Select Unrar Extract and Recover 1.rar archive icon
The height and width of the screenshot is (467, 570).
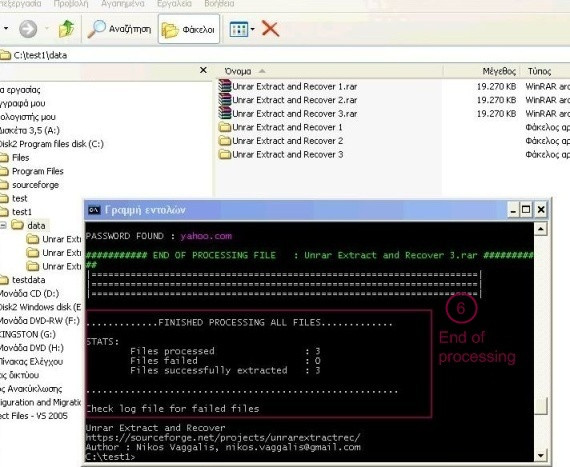tap(225, 86)
